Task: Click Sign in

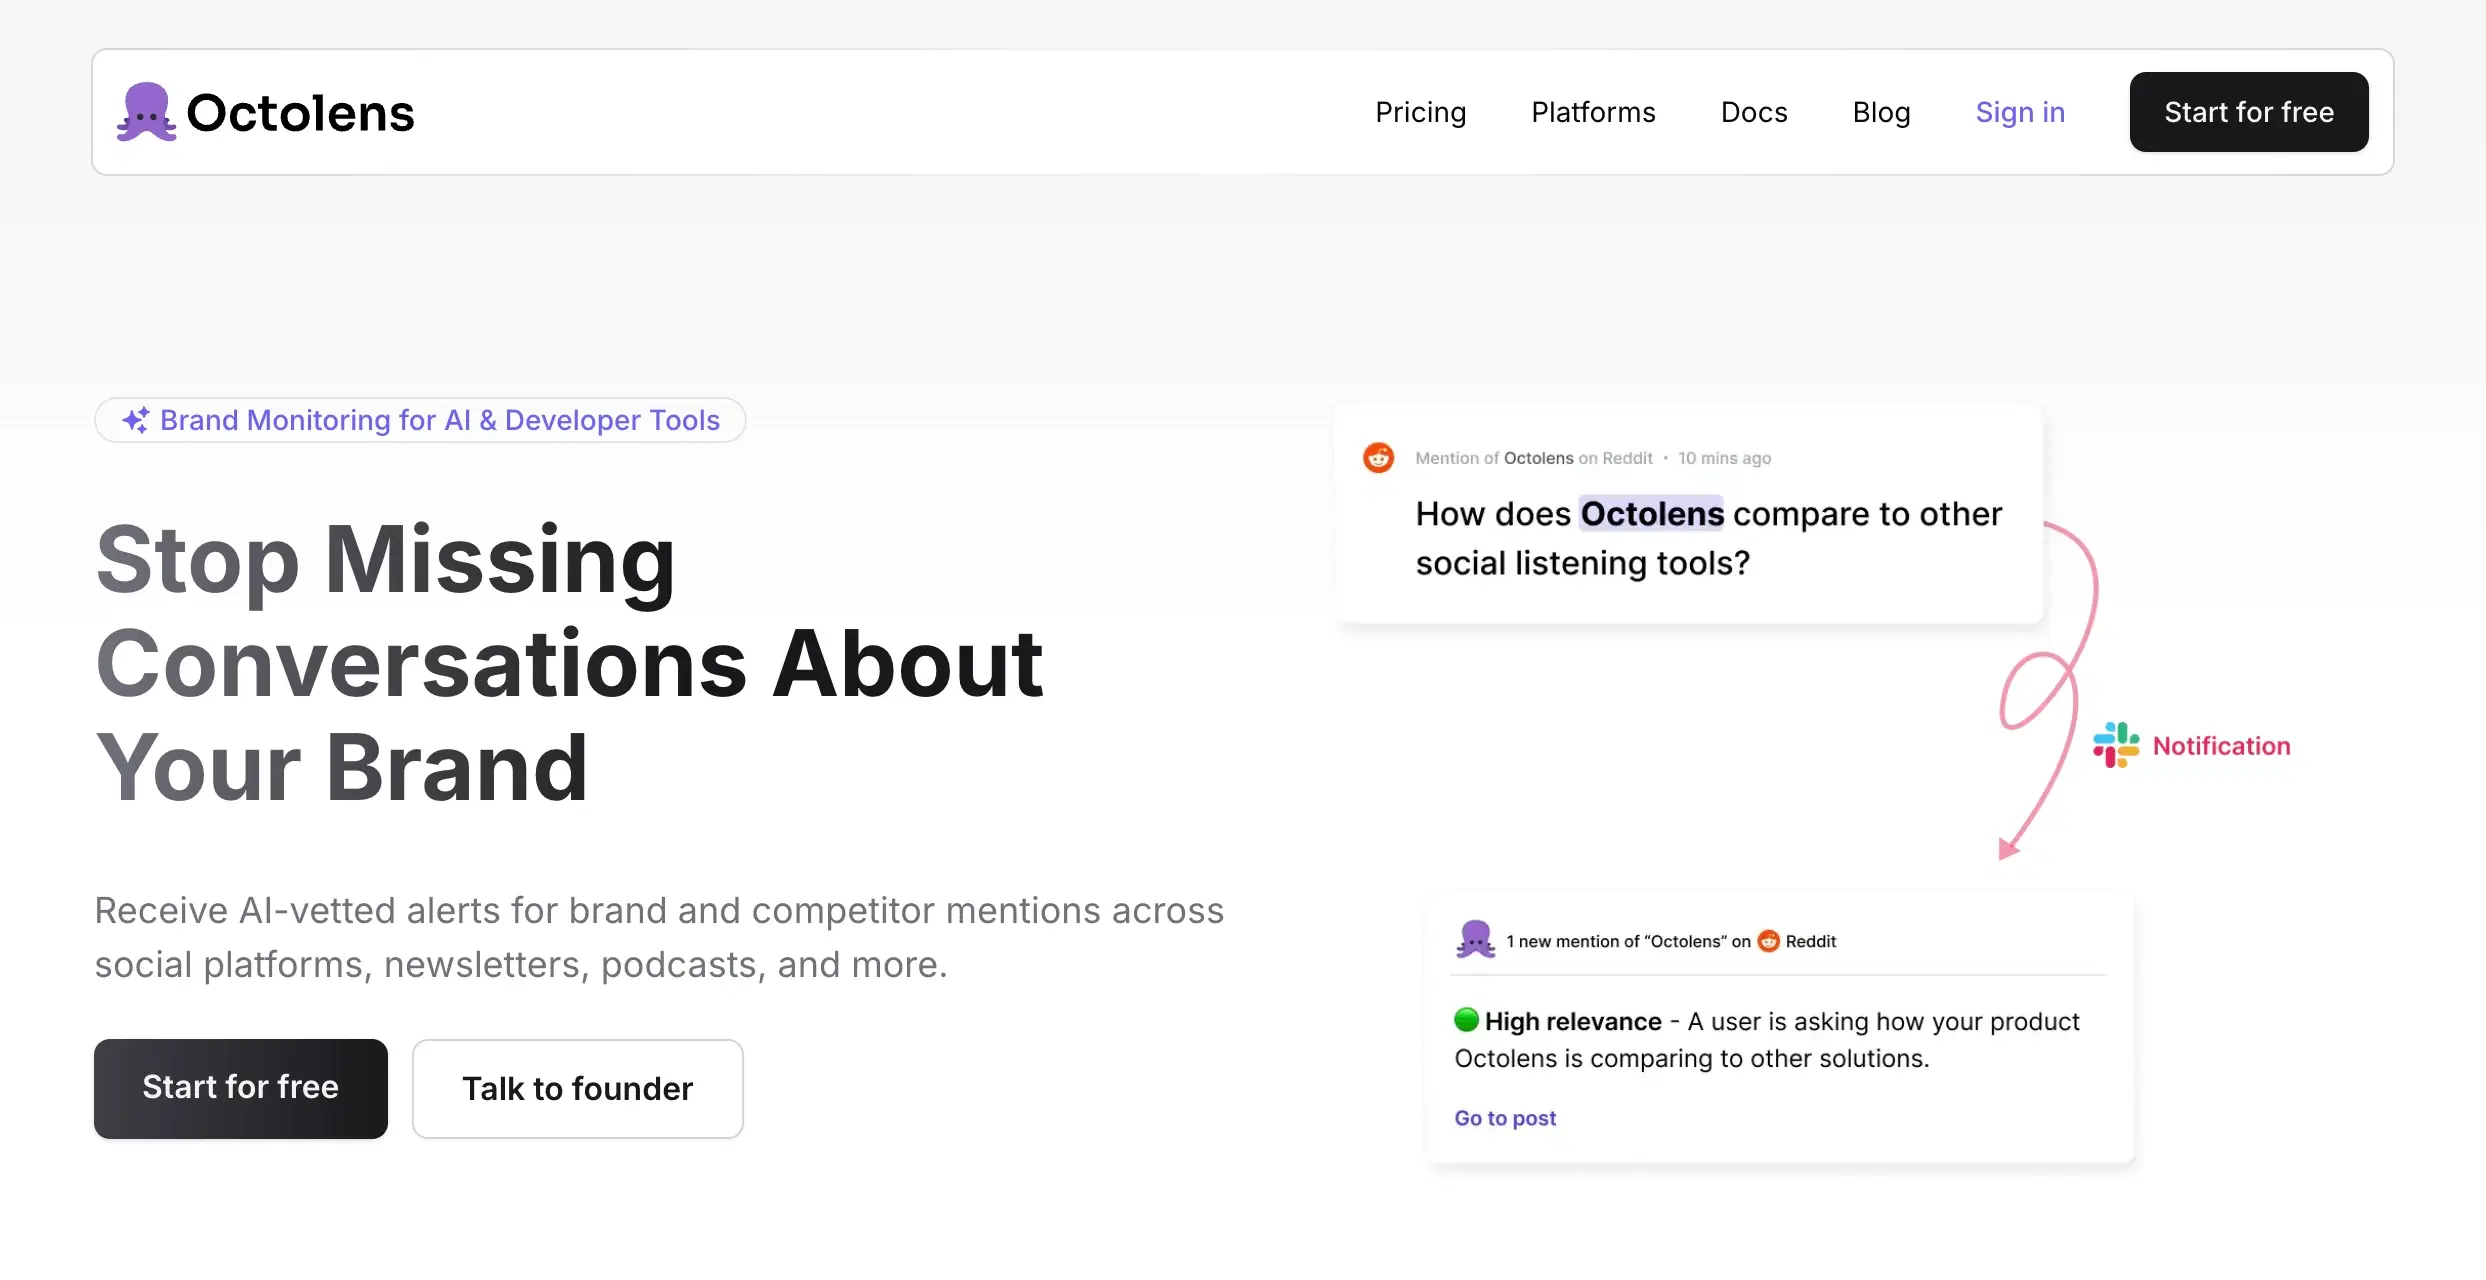Action: [x=2020, y=112]
